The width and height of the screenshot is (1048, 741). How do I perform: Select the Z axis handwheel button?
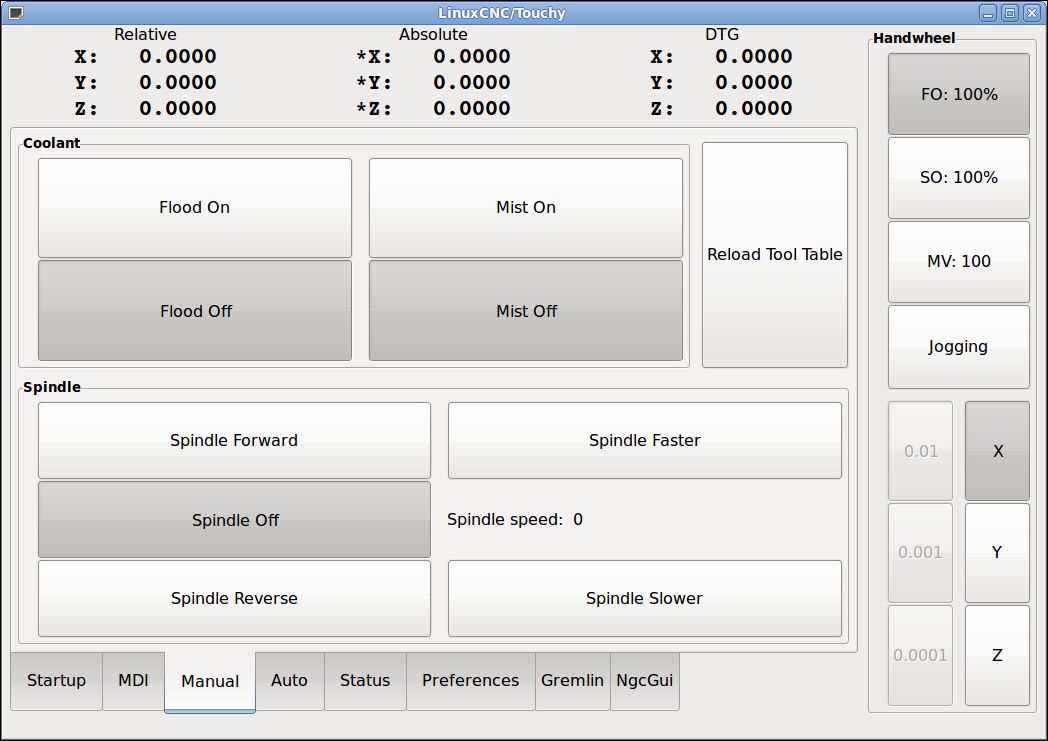pyautogui.click(x=997, y=655)
